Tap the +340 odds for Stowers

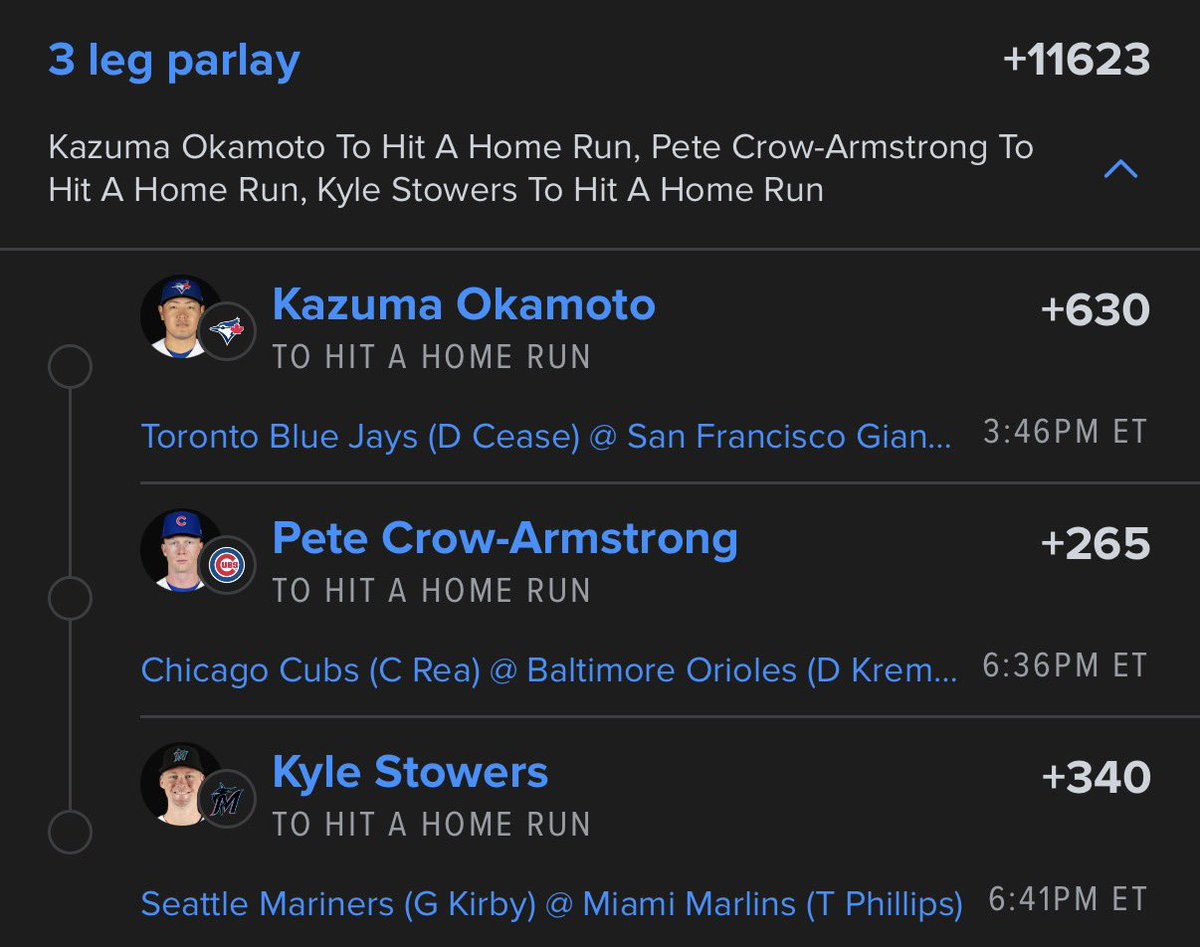1096,778
